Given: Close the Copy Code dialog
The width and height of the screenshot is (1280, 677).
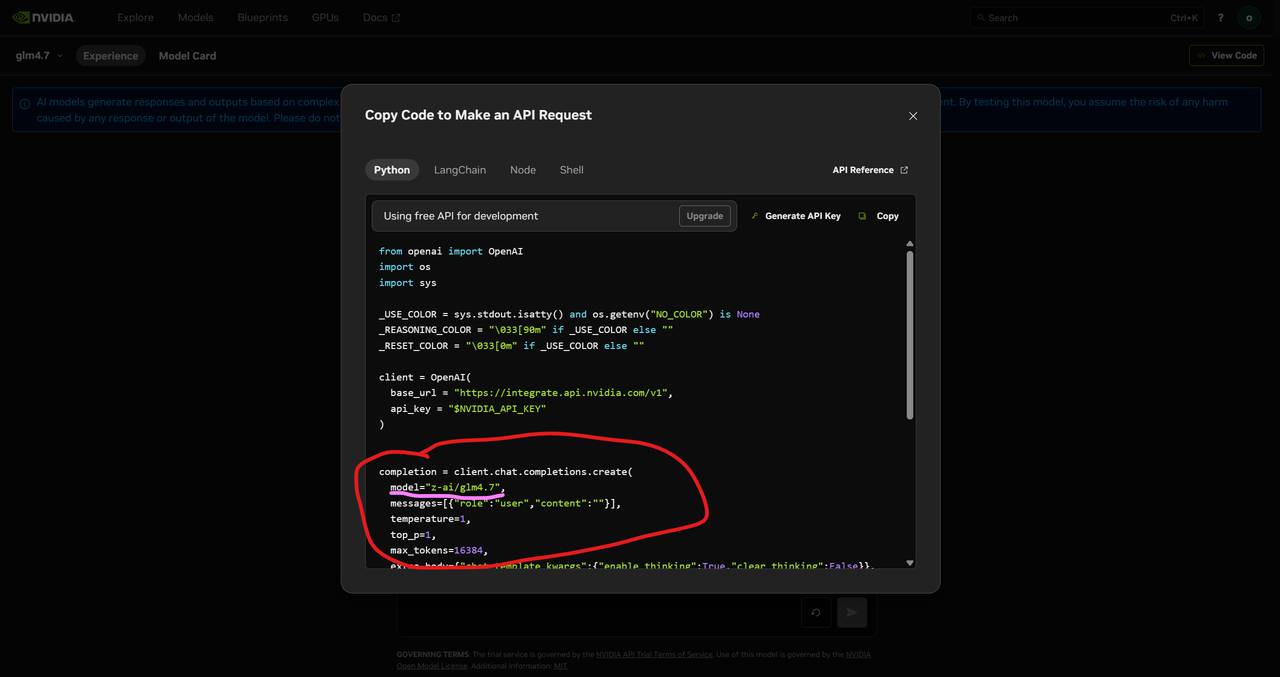Looking at the screenshot, I should pyautogui.click(x=913, y=116).
